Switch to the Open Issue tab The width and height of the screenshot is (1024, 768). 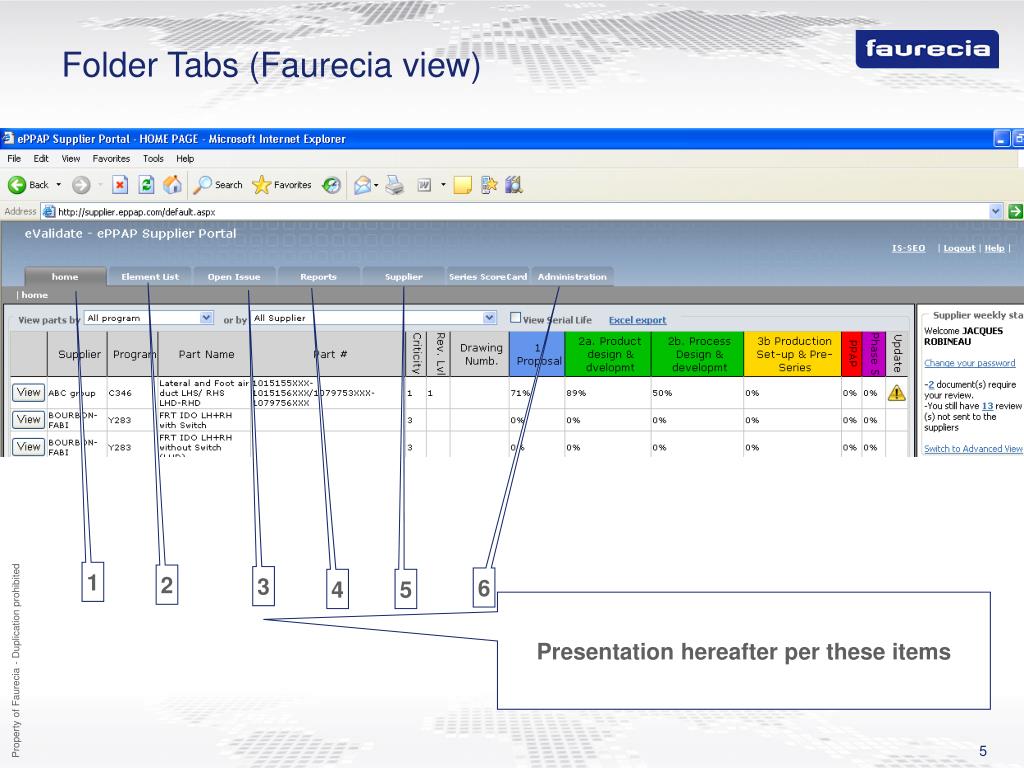click(234, 276)
